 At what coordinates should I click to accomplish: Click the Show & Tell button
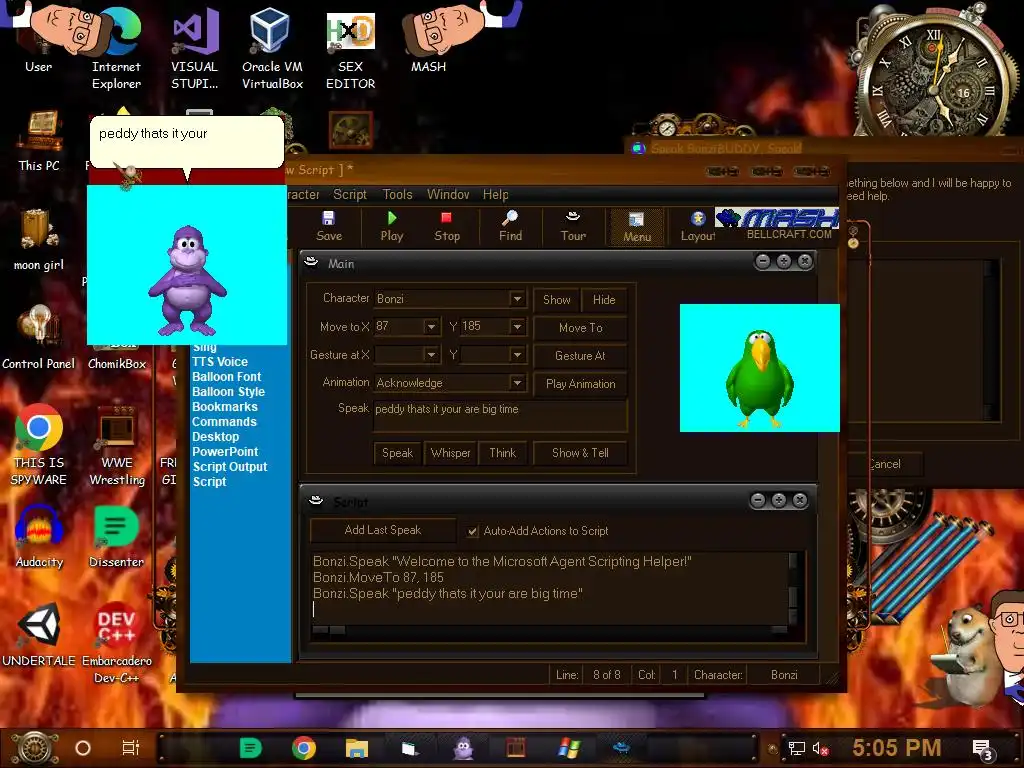click(x=581, y=453)
